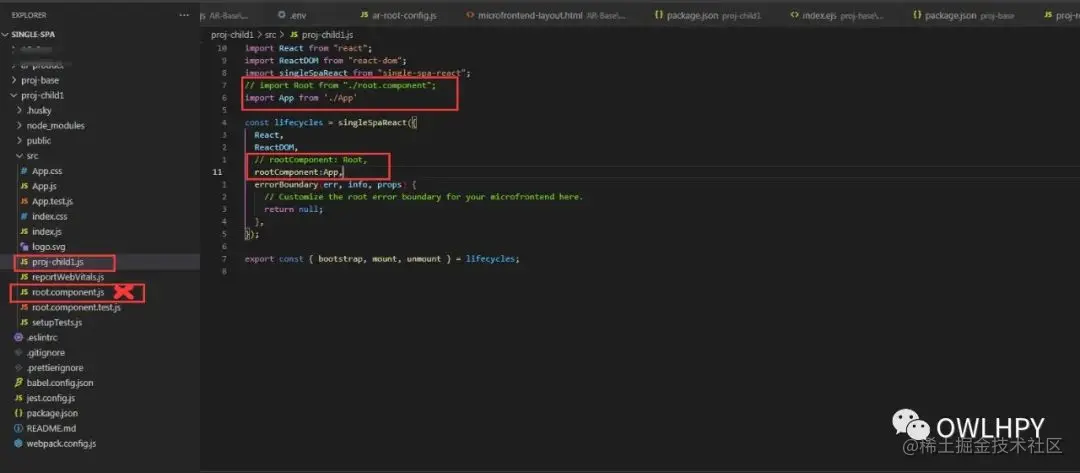Click the logo.svg file icon
This screenshot has width=1080, height=473.
(x=24, y=246)
